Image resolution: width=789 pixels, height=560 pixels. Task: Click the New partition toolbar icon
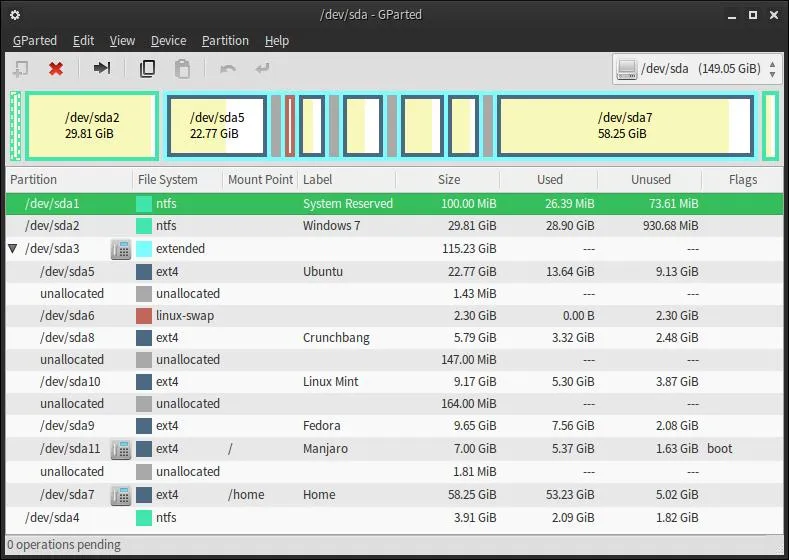click(x=21, y=69)
